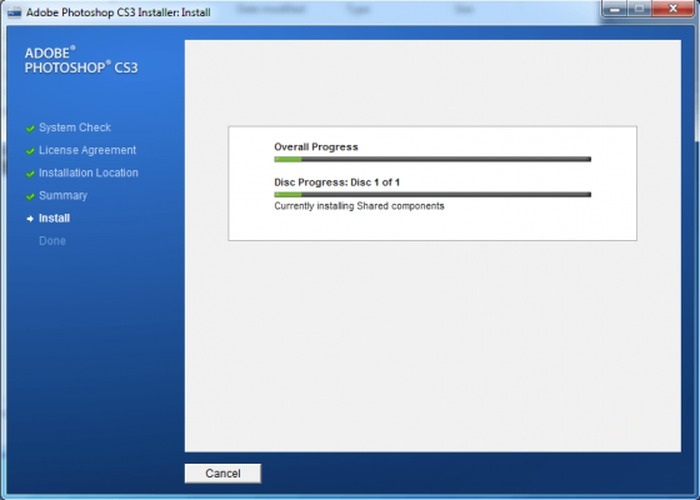This screenshot has height=500, width=700.
Task: Click the arrow icon beside Install step
Action: pos(30,219)
